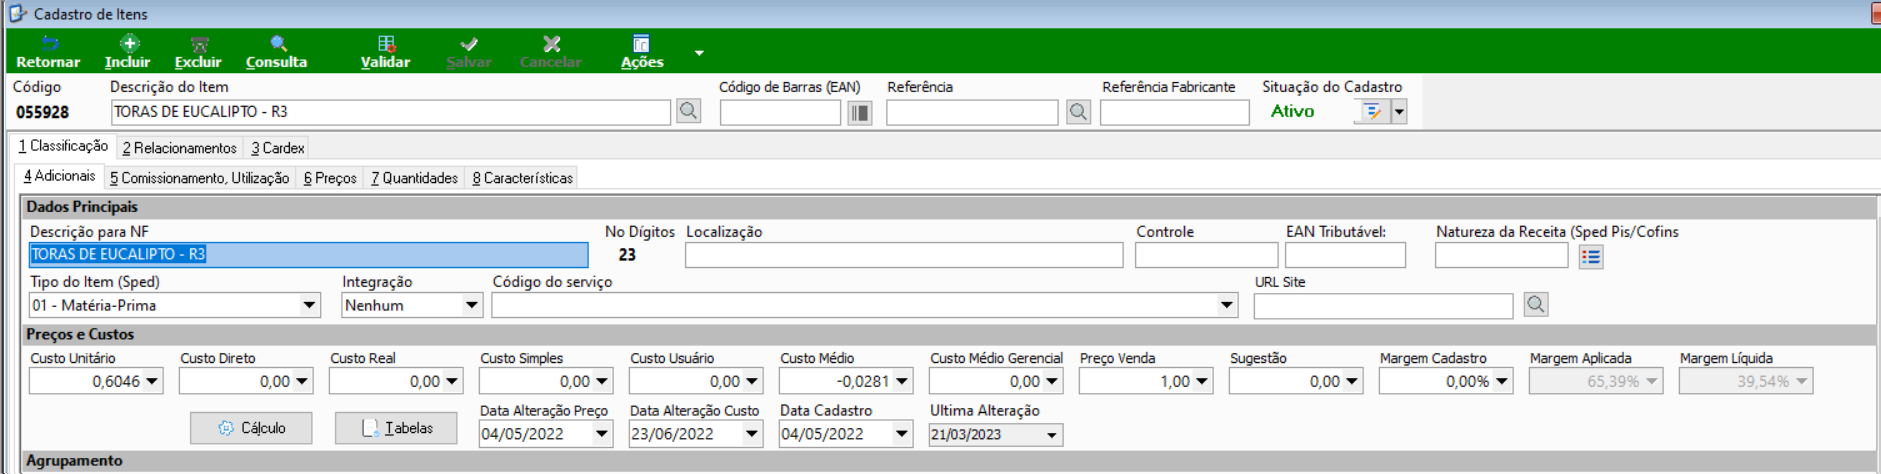Switch to the 1 Classificação tab
Screen dimensions: 1881x474
click(x=63, y=146)
